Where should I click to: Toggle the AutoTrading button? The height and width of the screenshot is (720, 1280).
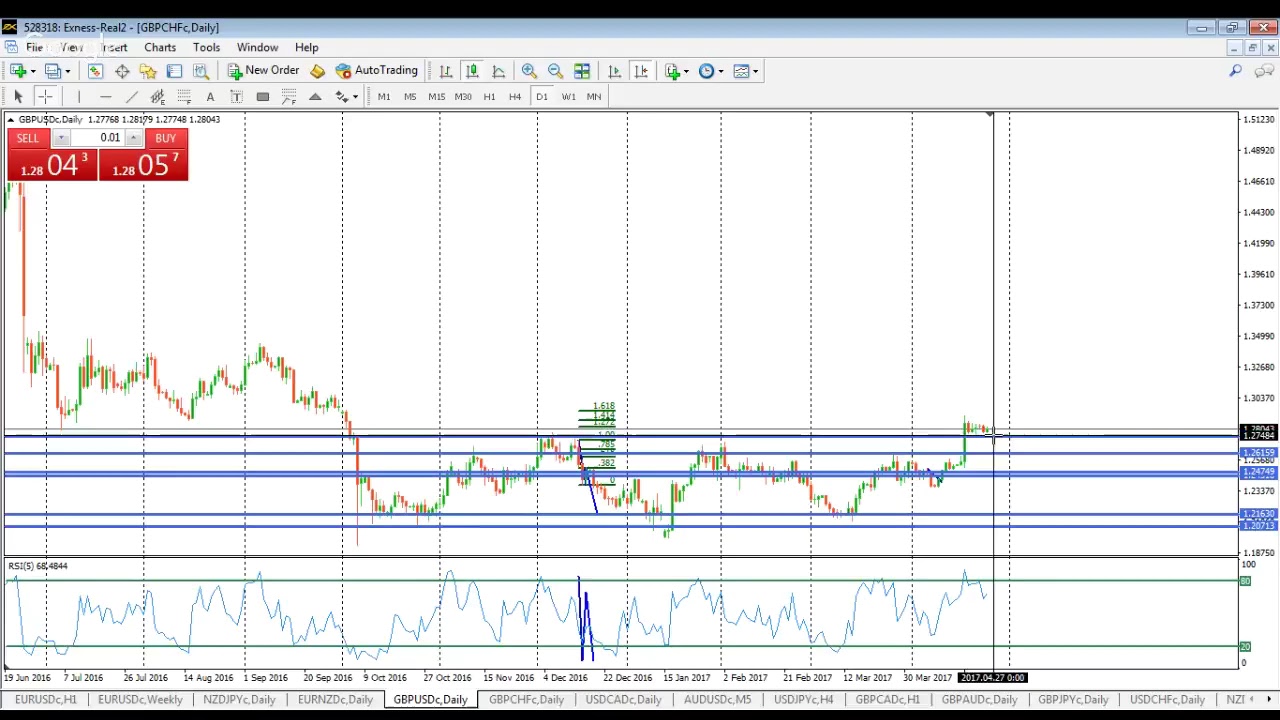[x=377, y=71]
